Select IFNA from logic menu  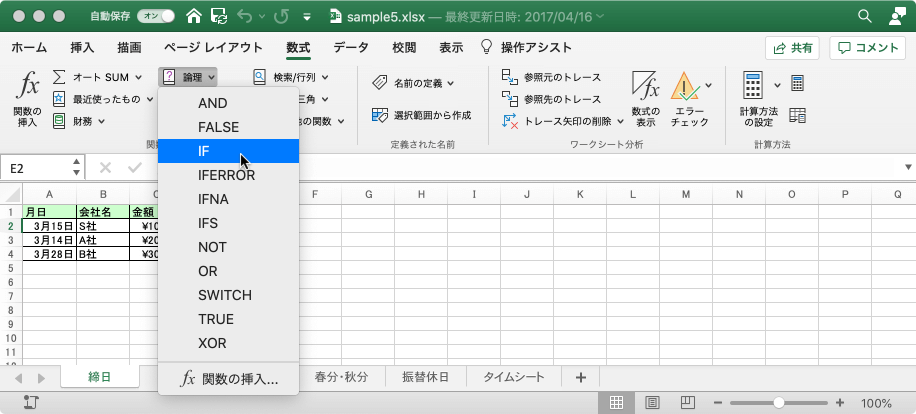[x=228, y=199]
